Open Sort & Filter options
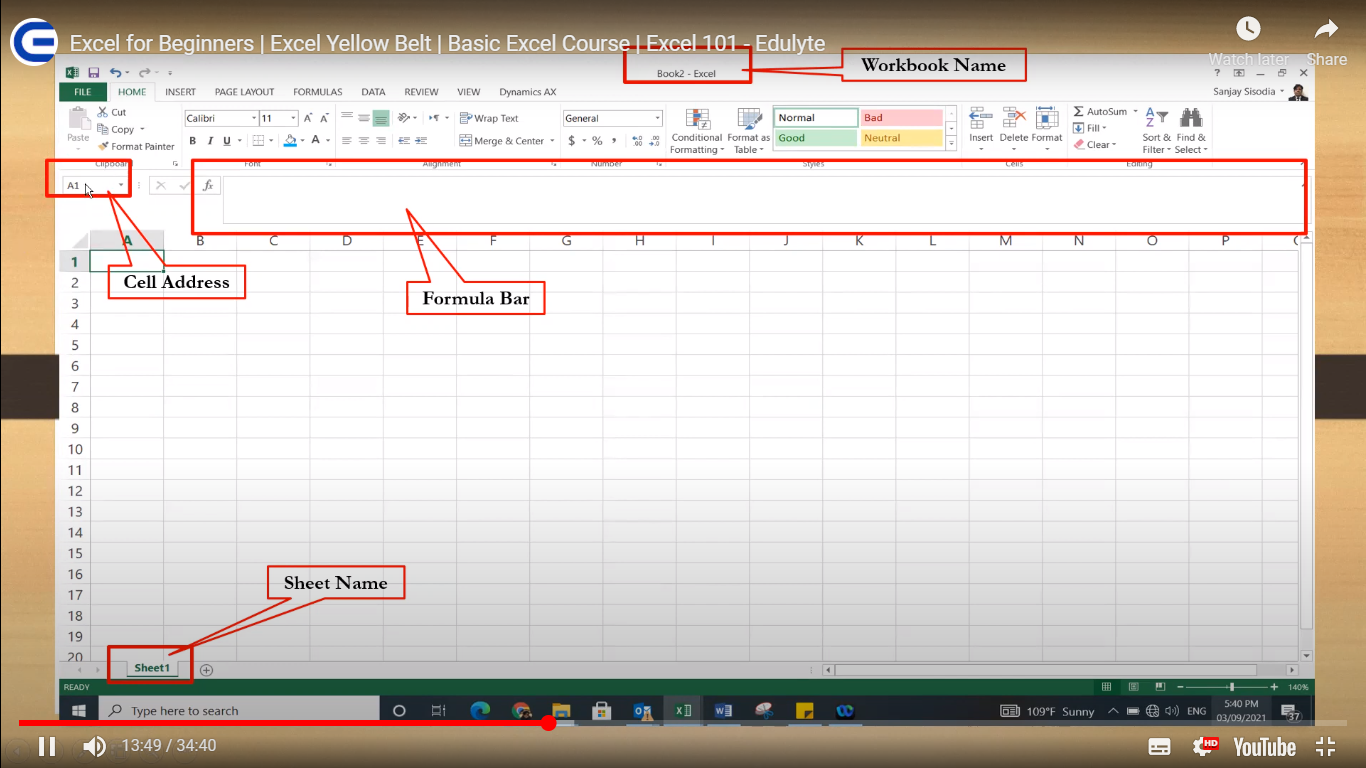 (1156, 131)
